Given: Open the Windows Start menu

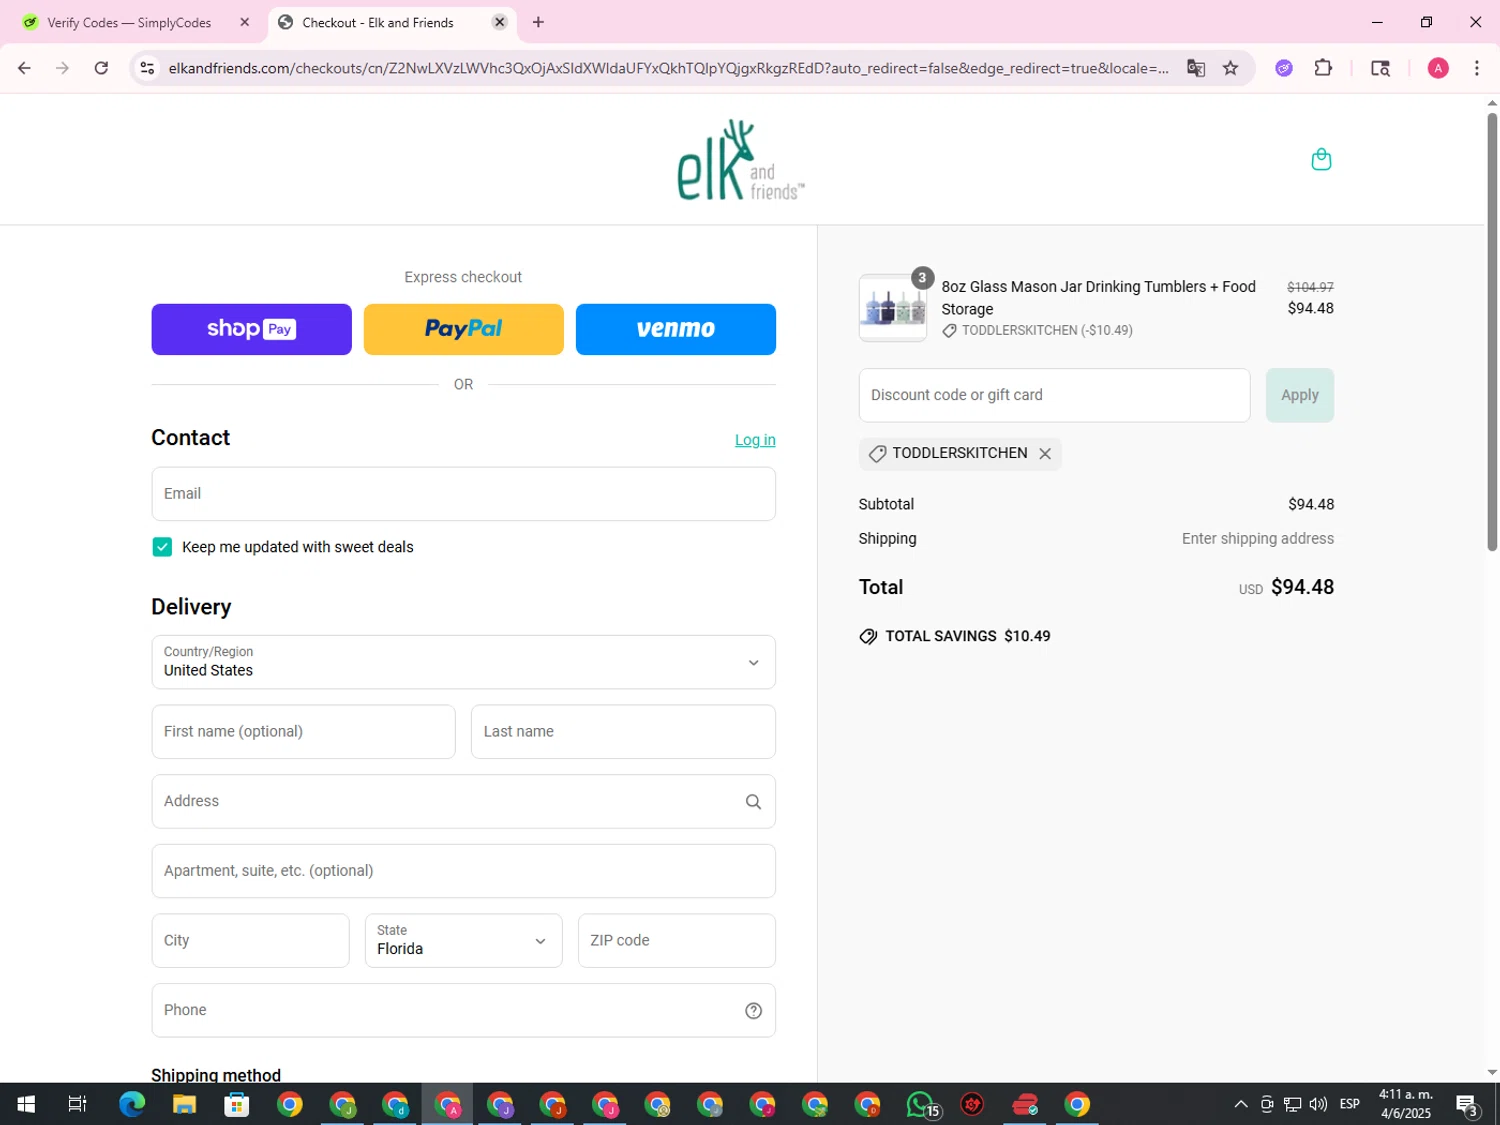Looking at the screenshot, I should point(26,1104).
